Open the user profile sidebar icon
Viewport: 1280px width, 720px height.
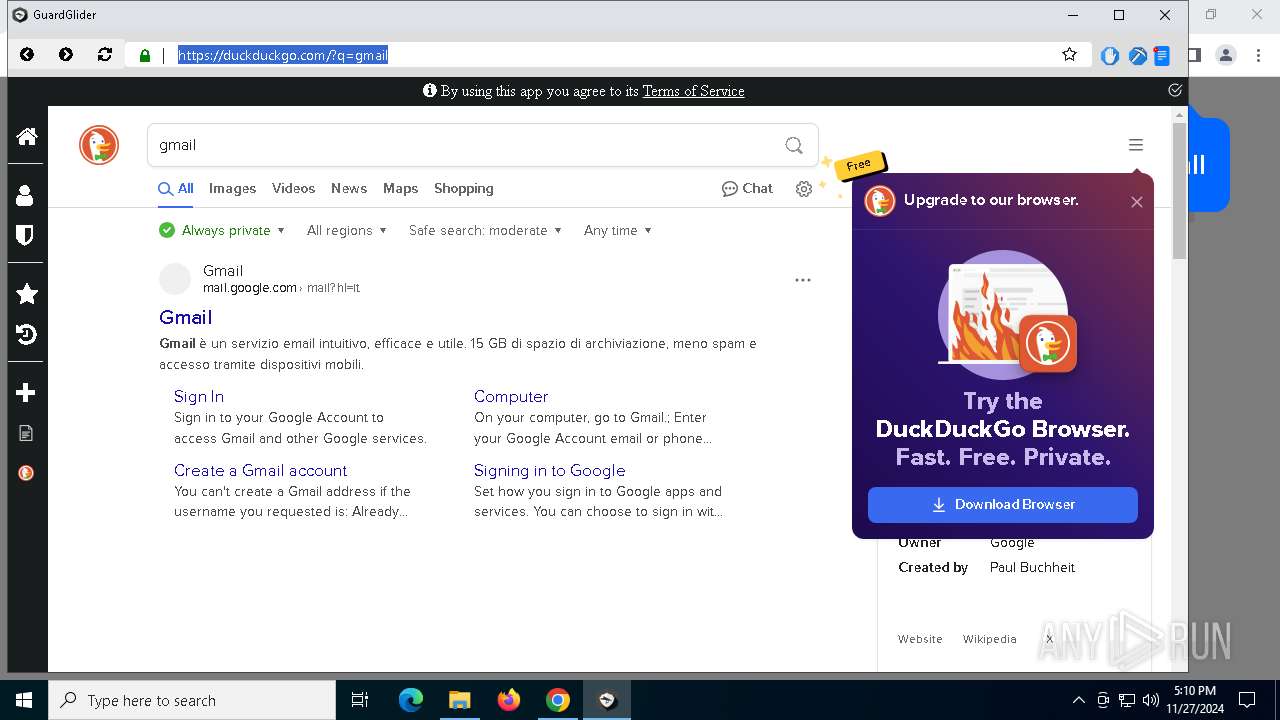click(25, 195)
